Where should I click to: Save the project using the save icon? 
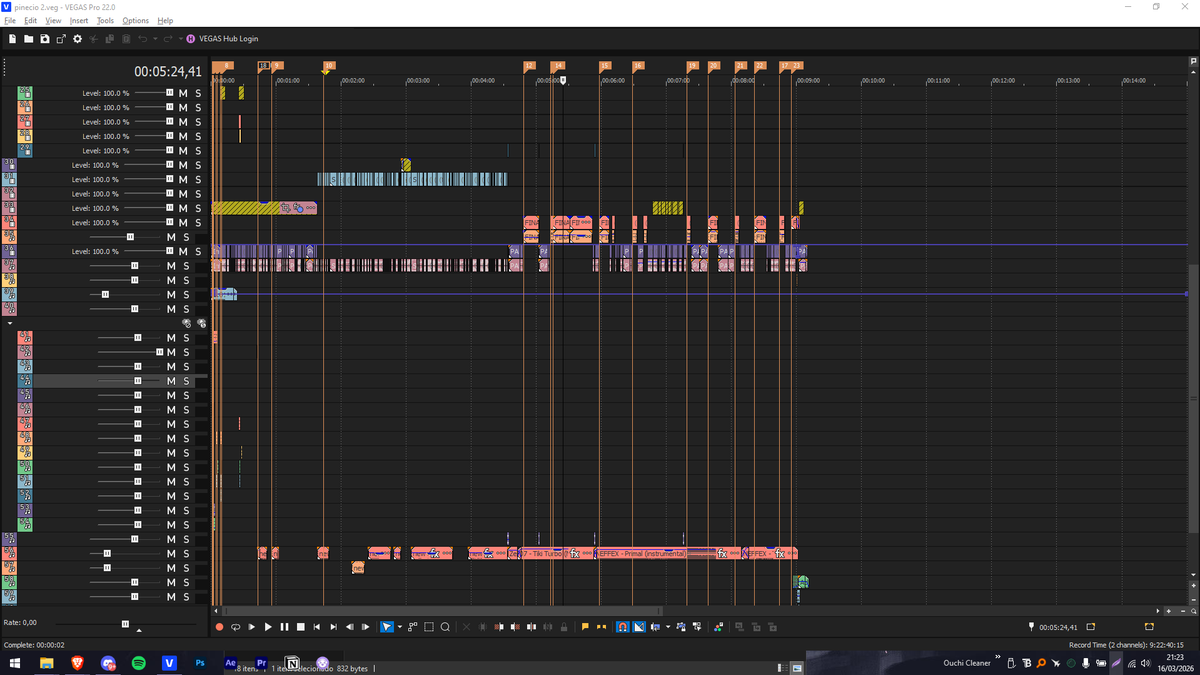click(x=44, y=39)
